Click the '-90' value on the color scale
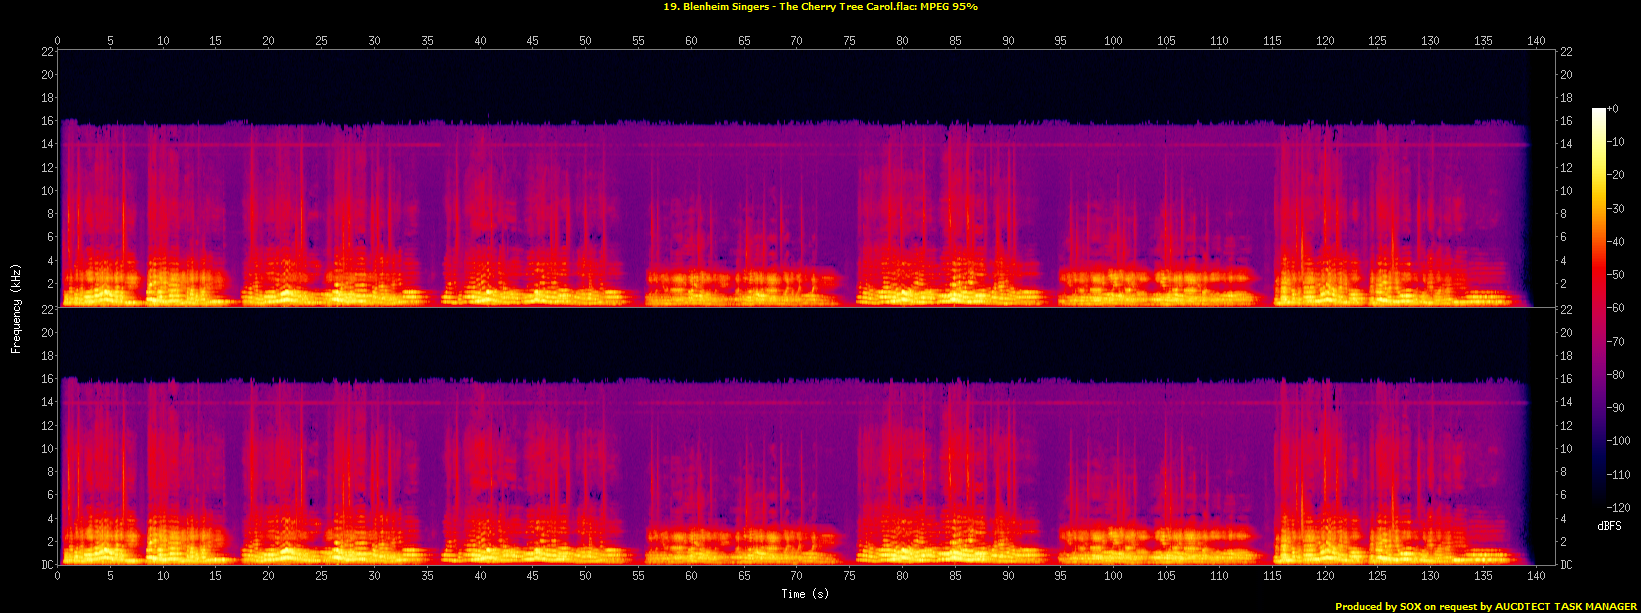Viewport: 1641px width, 613px height. tap(1616, 409)
